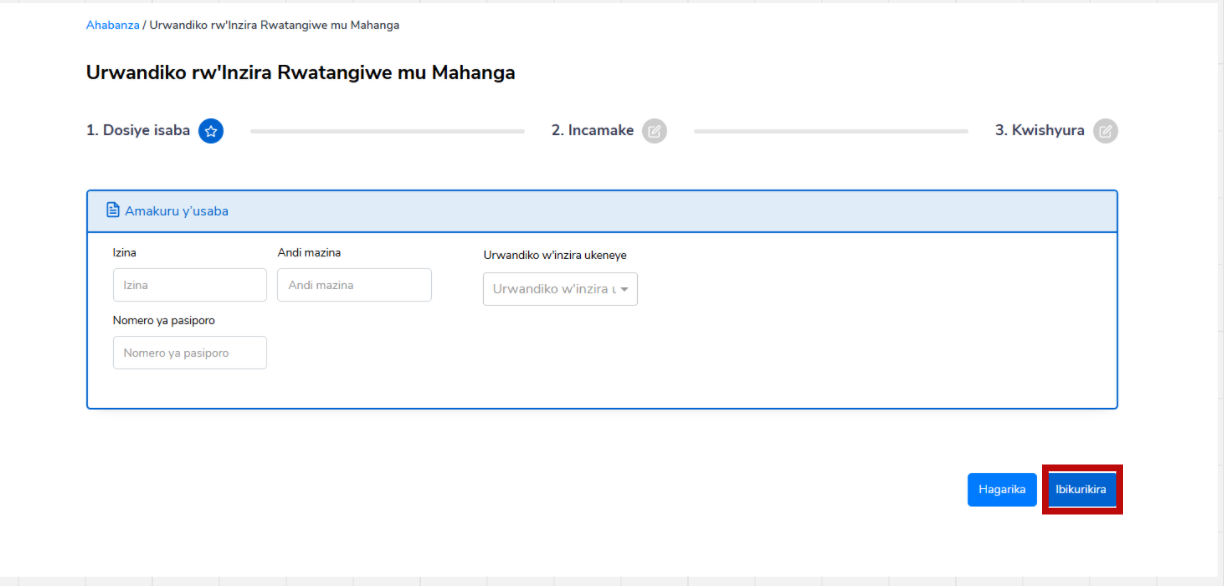Click the Ahabanza breadcrumb link
The width and height of the screenshot is (1224, 586).
coord(112,25)
